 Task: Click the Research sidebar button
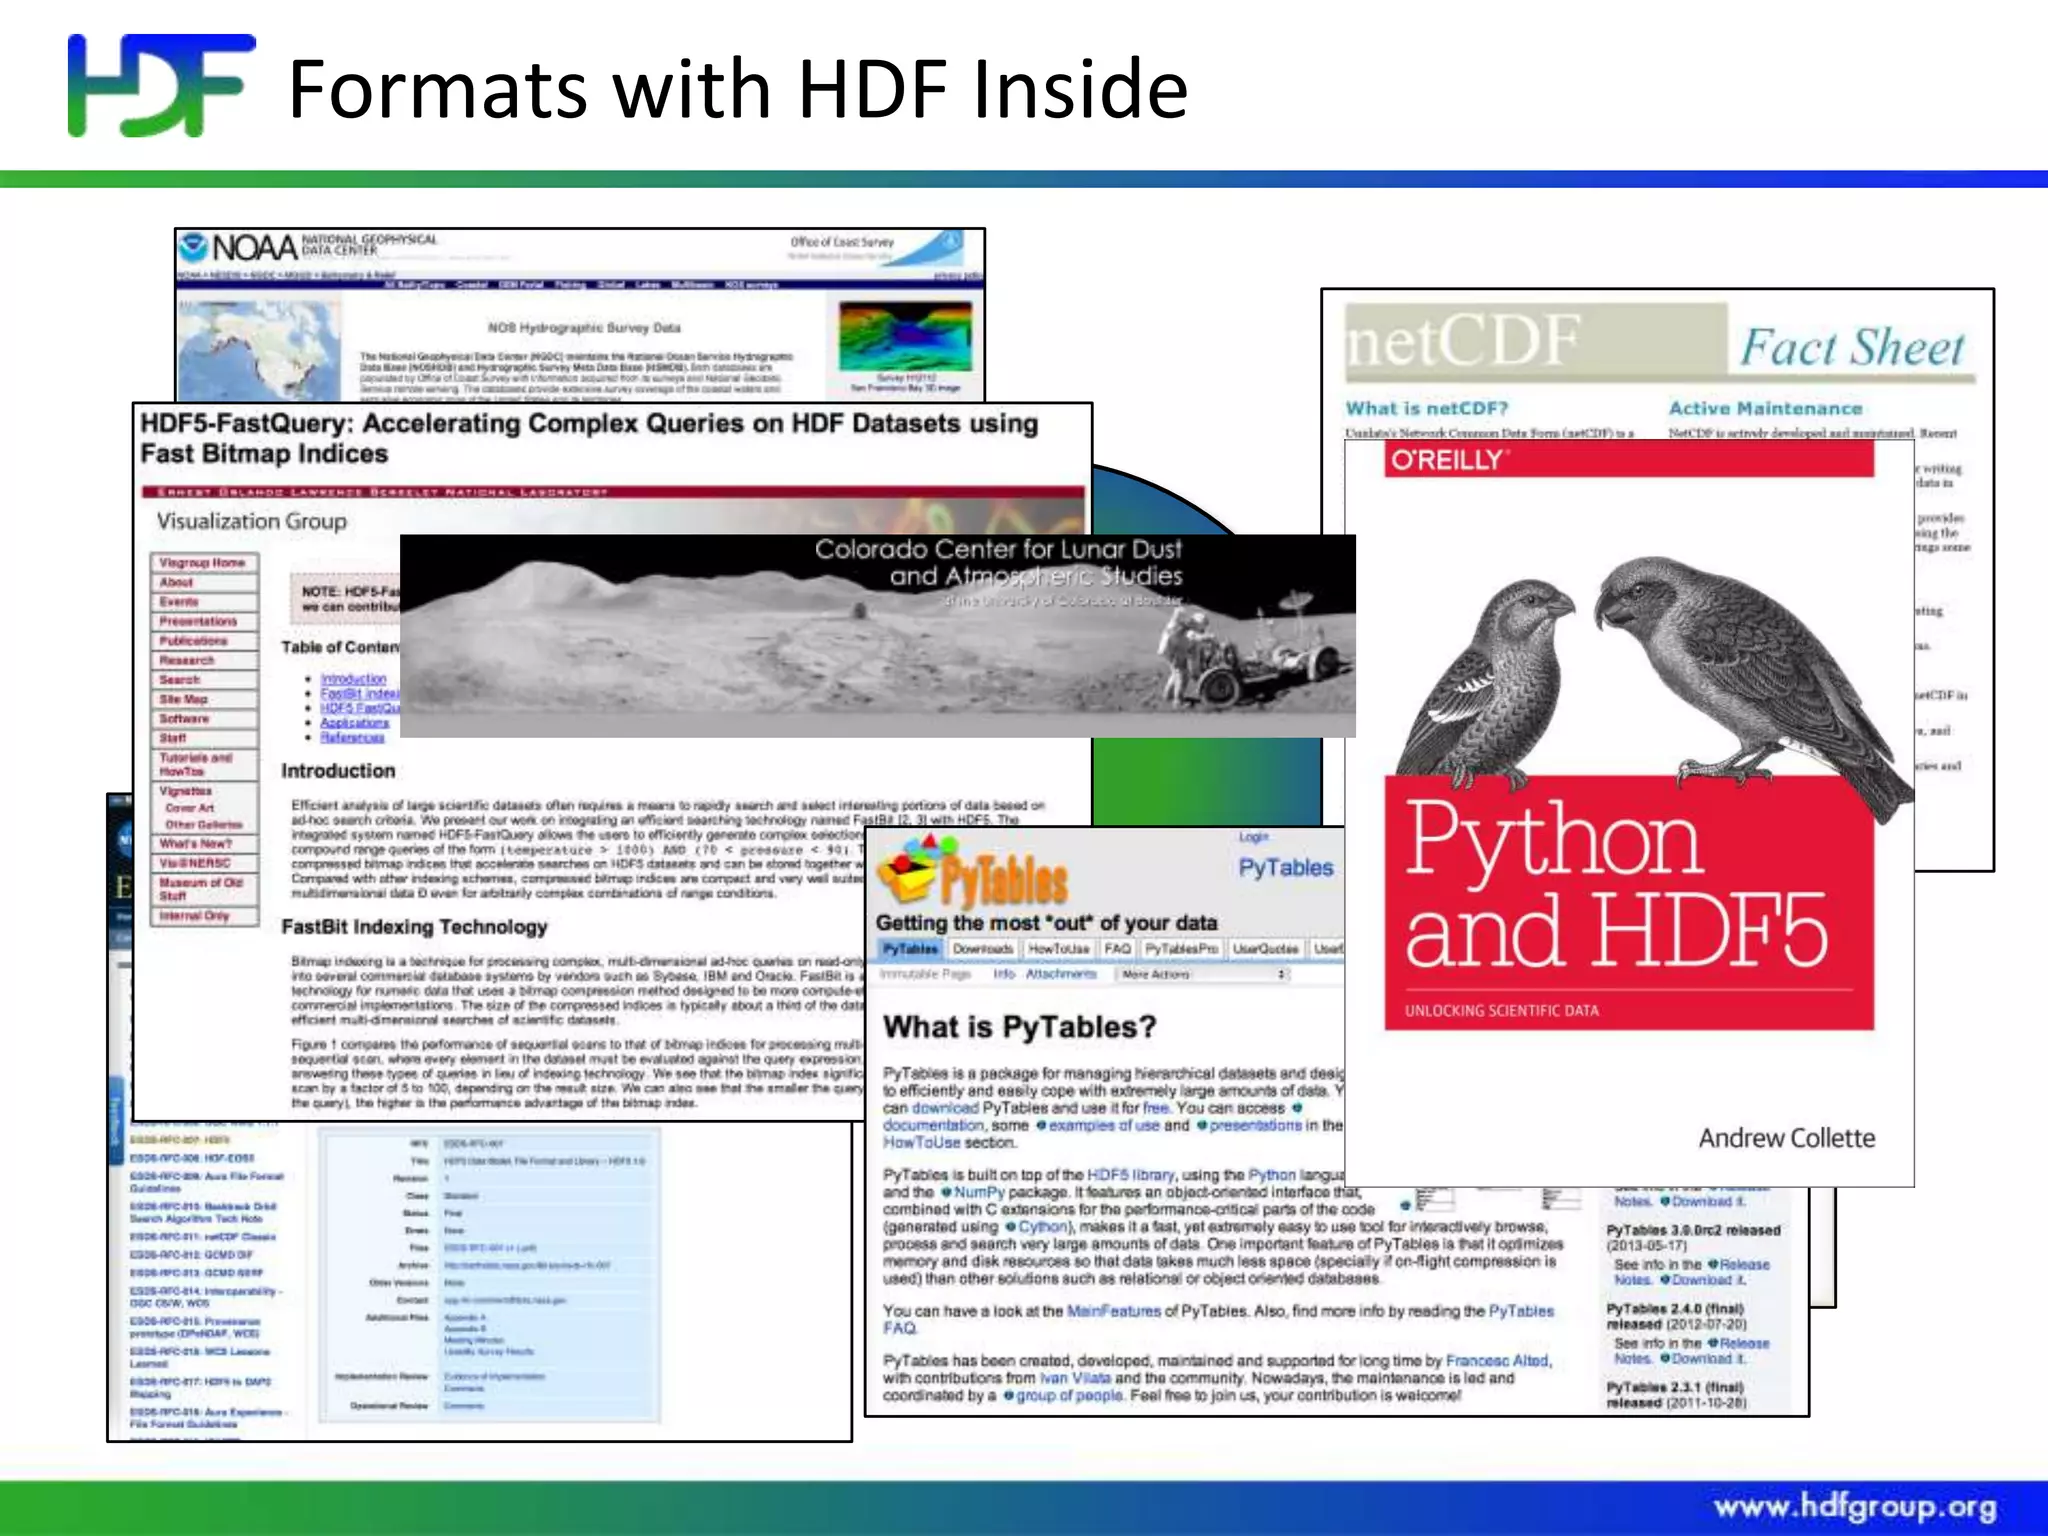pos(204,660)
